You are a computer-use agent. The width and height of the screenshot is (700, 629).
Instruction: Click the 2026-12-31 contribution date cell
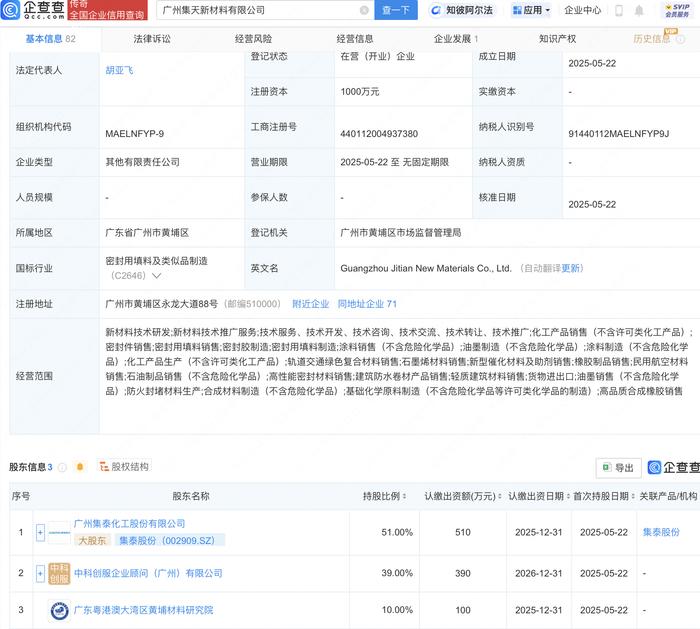click(538, 573)
